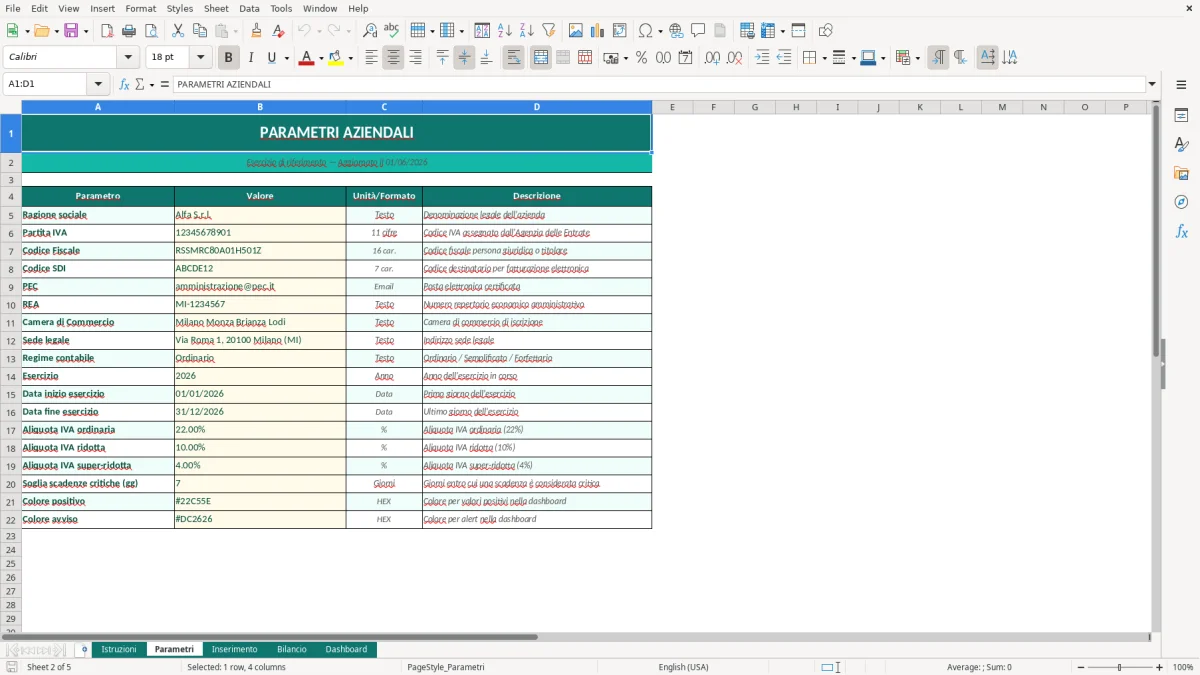Expand background color palette arrow

tap(350, 58)
